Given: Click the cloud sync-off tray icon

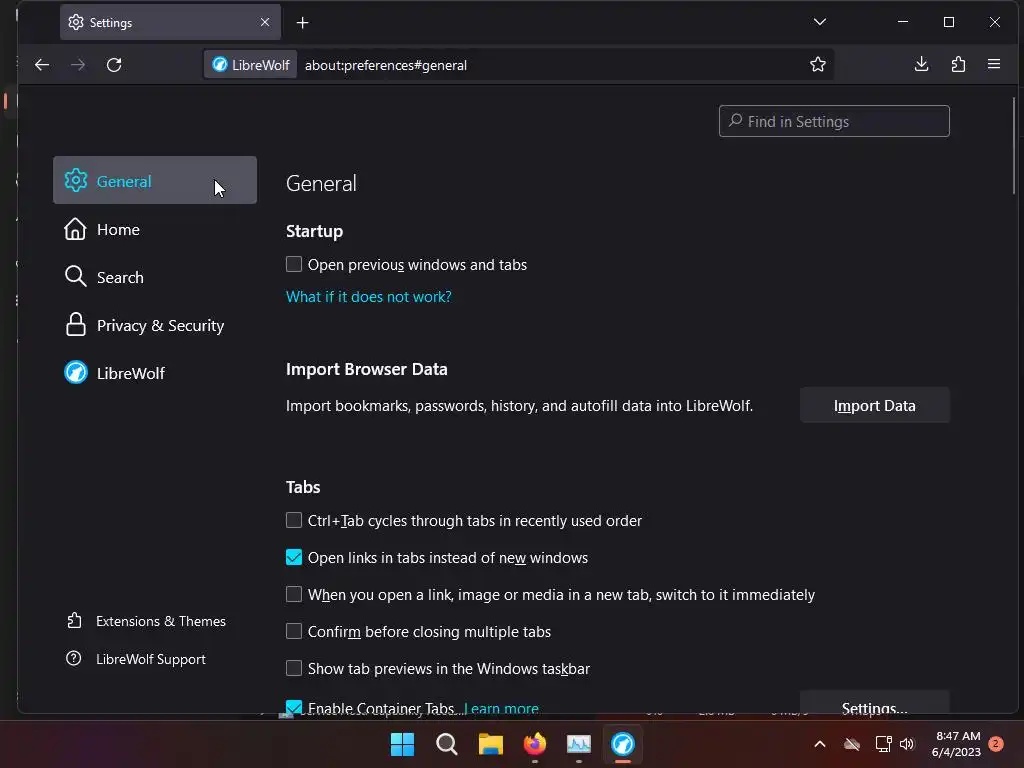Looking at the screenshot, I should pos(852,744).
